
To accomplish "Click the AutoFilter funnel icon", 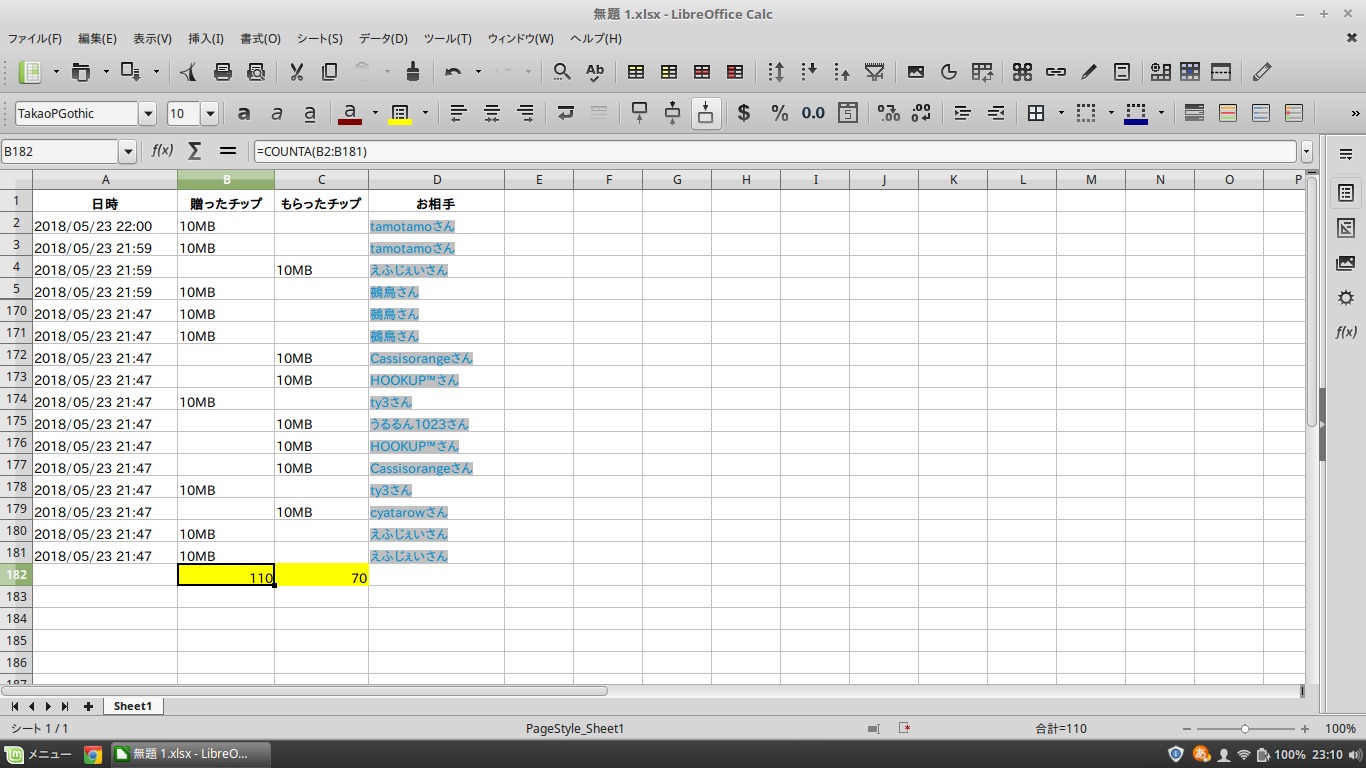I will pos(875,72).
